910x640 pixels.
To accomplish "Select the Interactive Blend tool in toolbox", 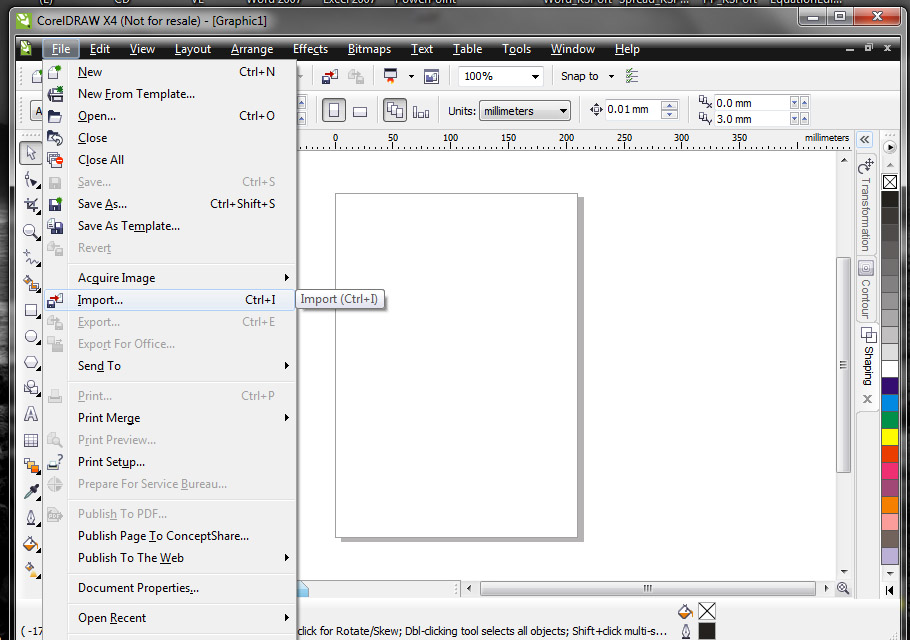I will click(31, 465).
